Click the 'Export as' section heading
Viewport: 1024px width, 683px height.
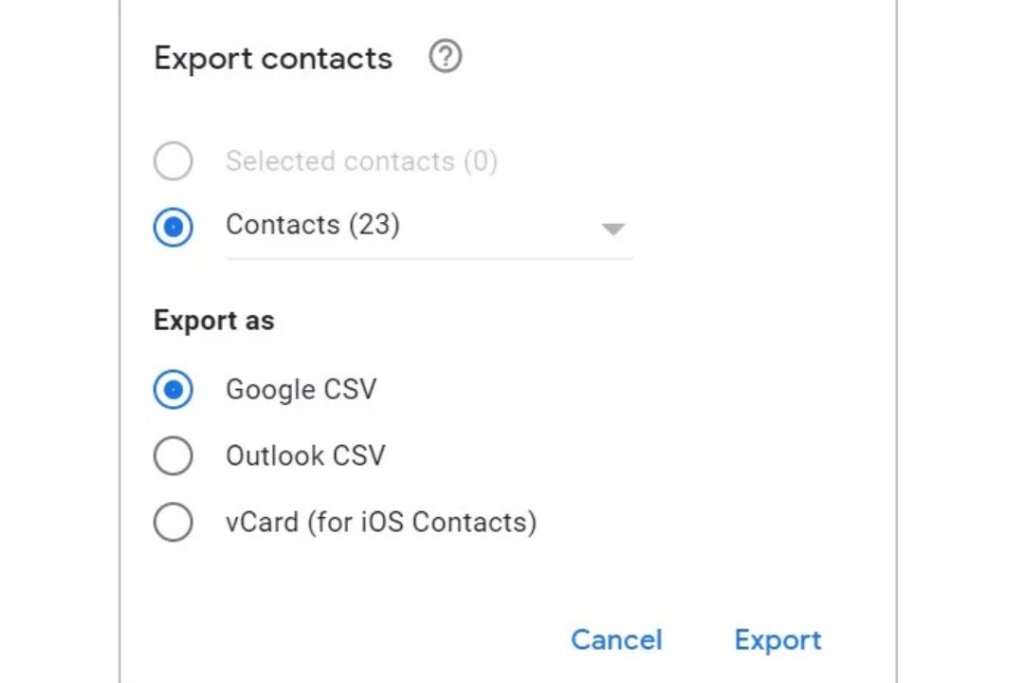[x=214, y=321]
